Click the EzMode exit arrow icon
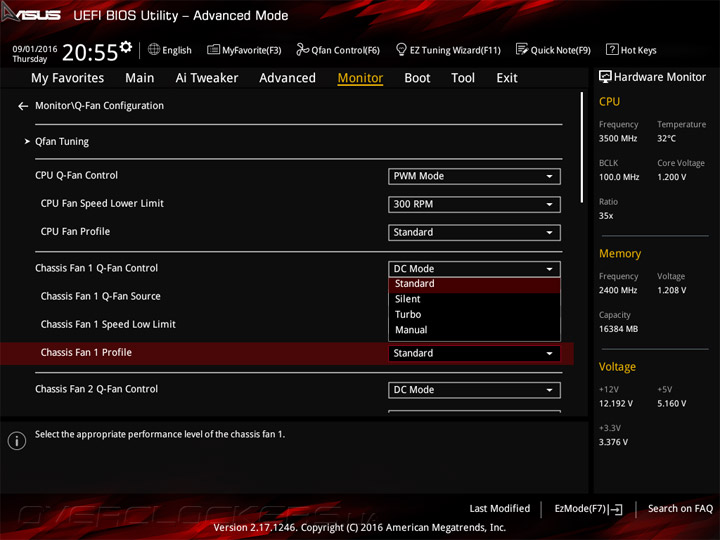Viewport: 720px width, 540px height. pos(616,509)
